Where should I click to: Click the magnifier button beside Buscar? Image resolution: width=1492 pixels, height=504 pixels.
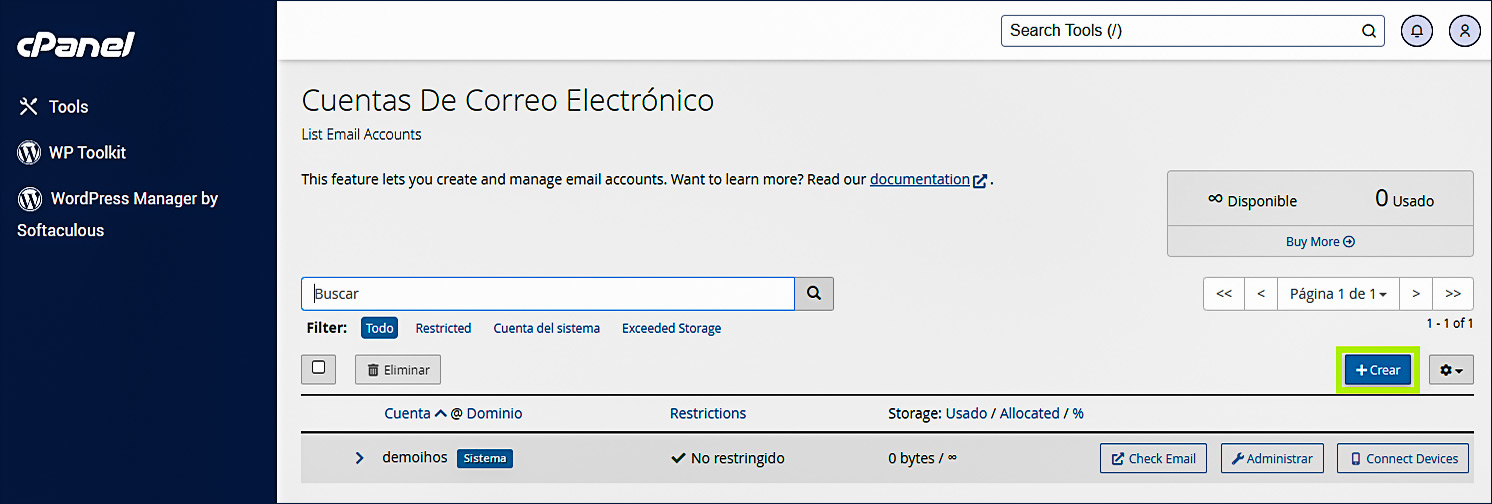point(814,294)
